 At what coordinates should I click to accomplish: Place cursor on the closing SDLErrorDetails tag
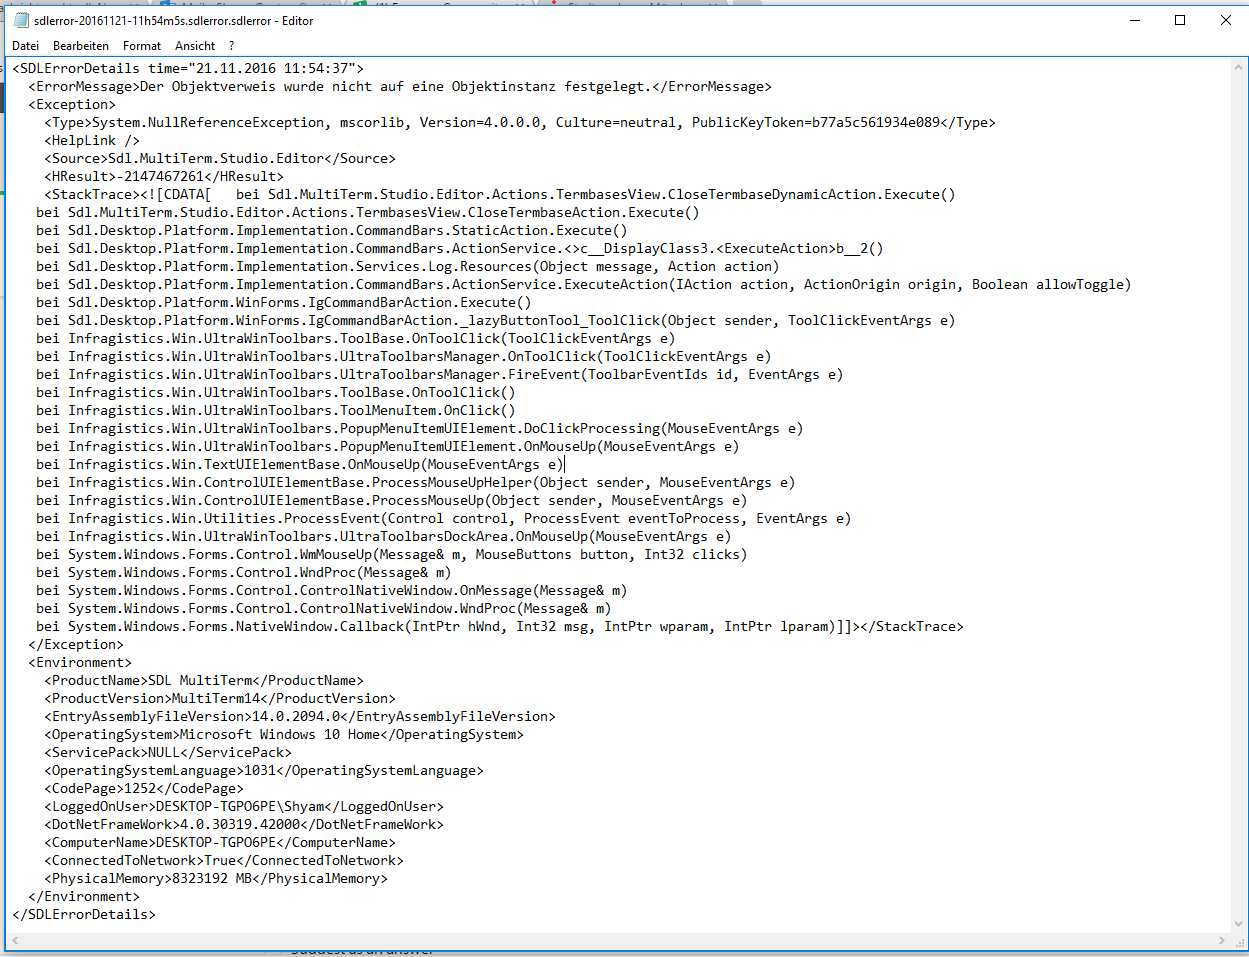tap(84, 915)
